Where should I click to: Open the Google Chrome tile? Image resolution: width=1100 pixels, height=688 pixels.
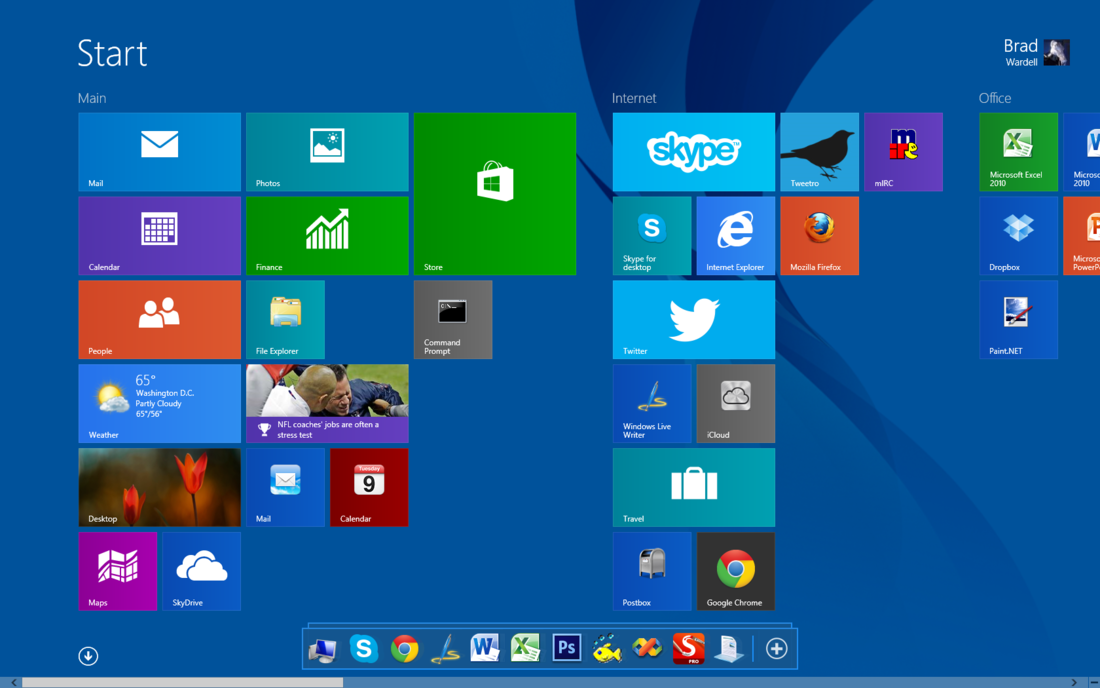[736, 572]
